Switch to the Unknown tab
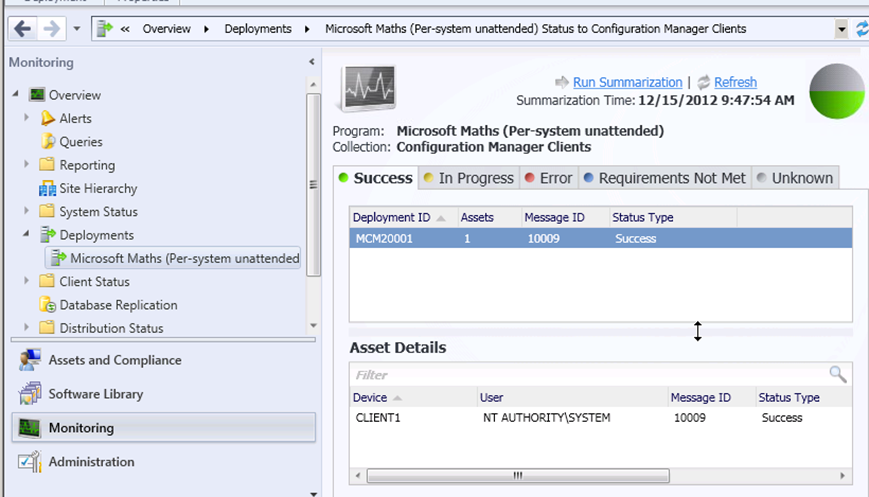The width and height of the screenshot is (869, 497). point(795,178)
